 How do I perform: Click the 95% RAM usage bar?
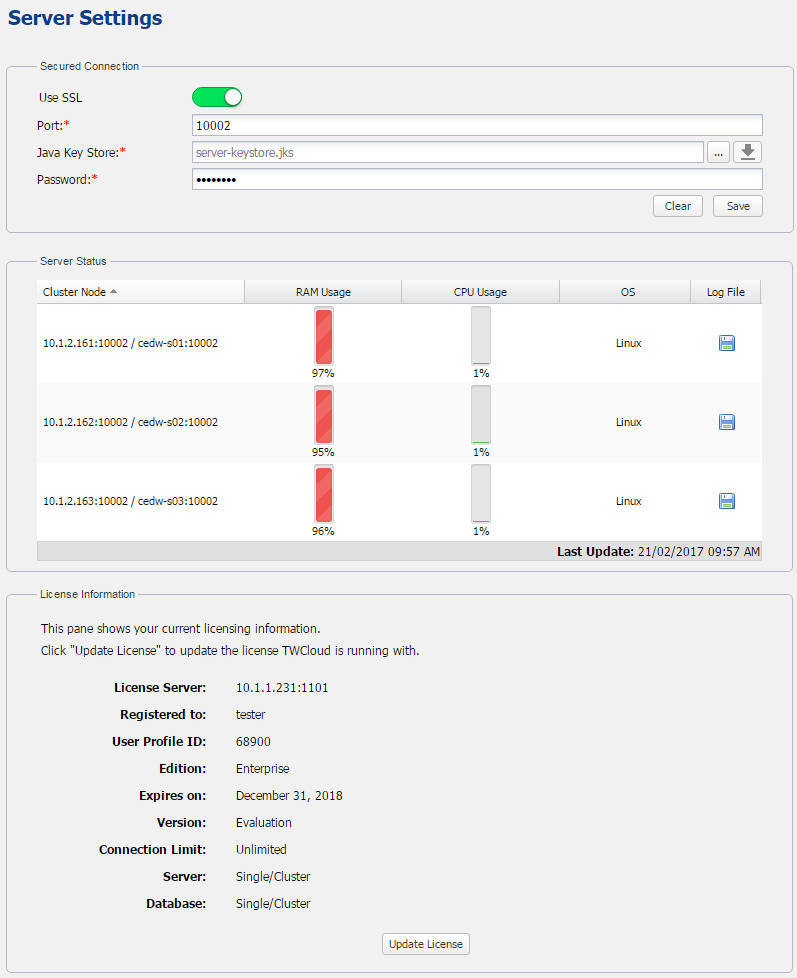pos(324,415)
